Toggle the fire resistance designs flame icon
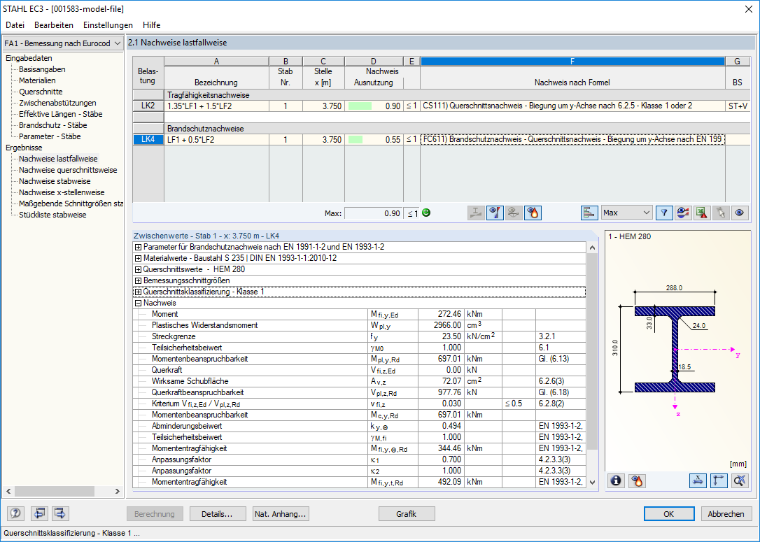Screen dimensions: 760x542 tap(533, 212)
